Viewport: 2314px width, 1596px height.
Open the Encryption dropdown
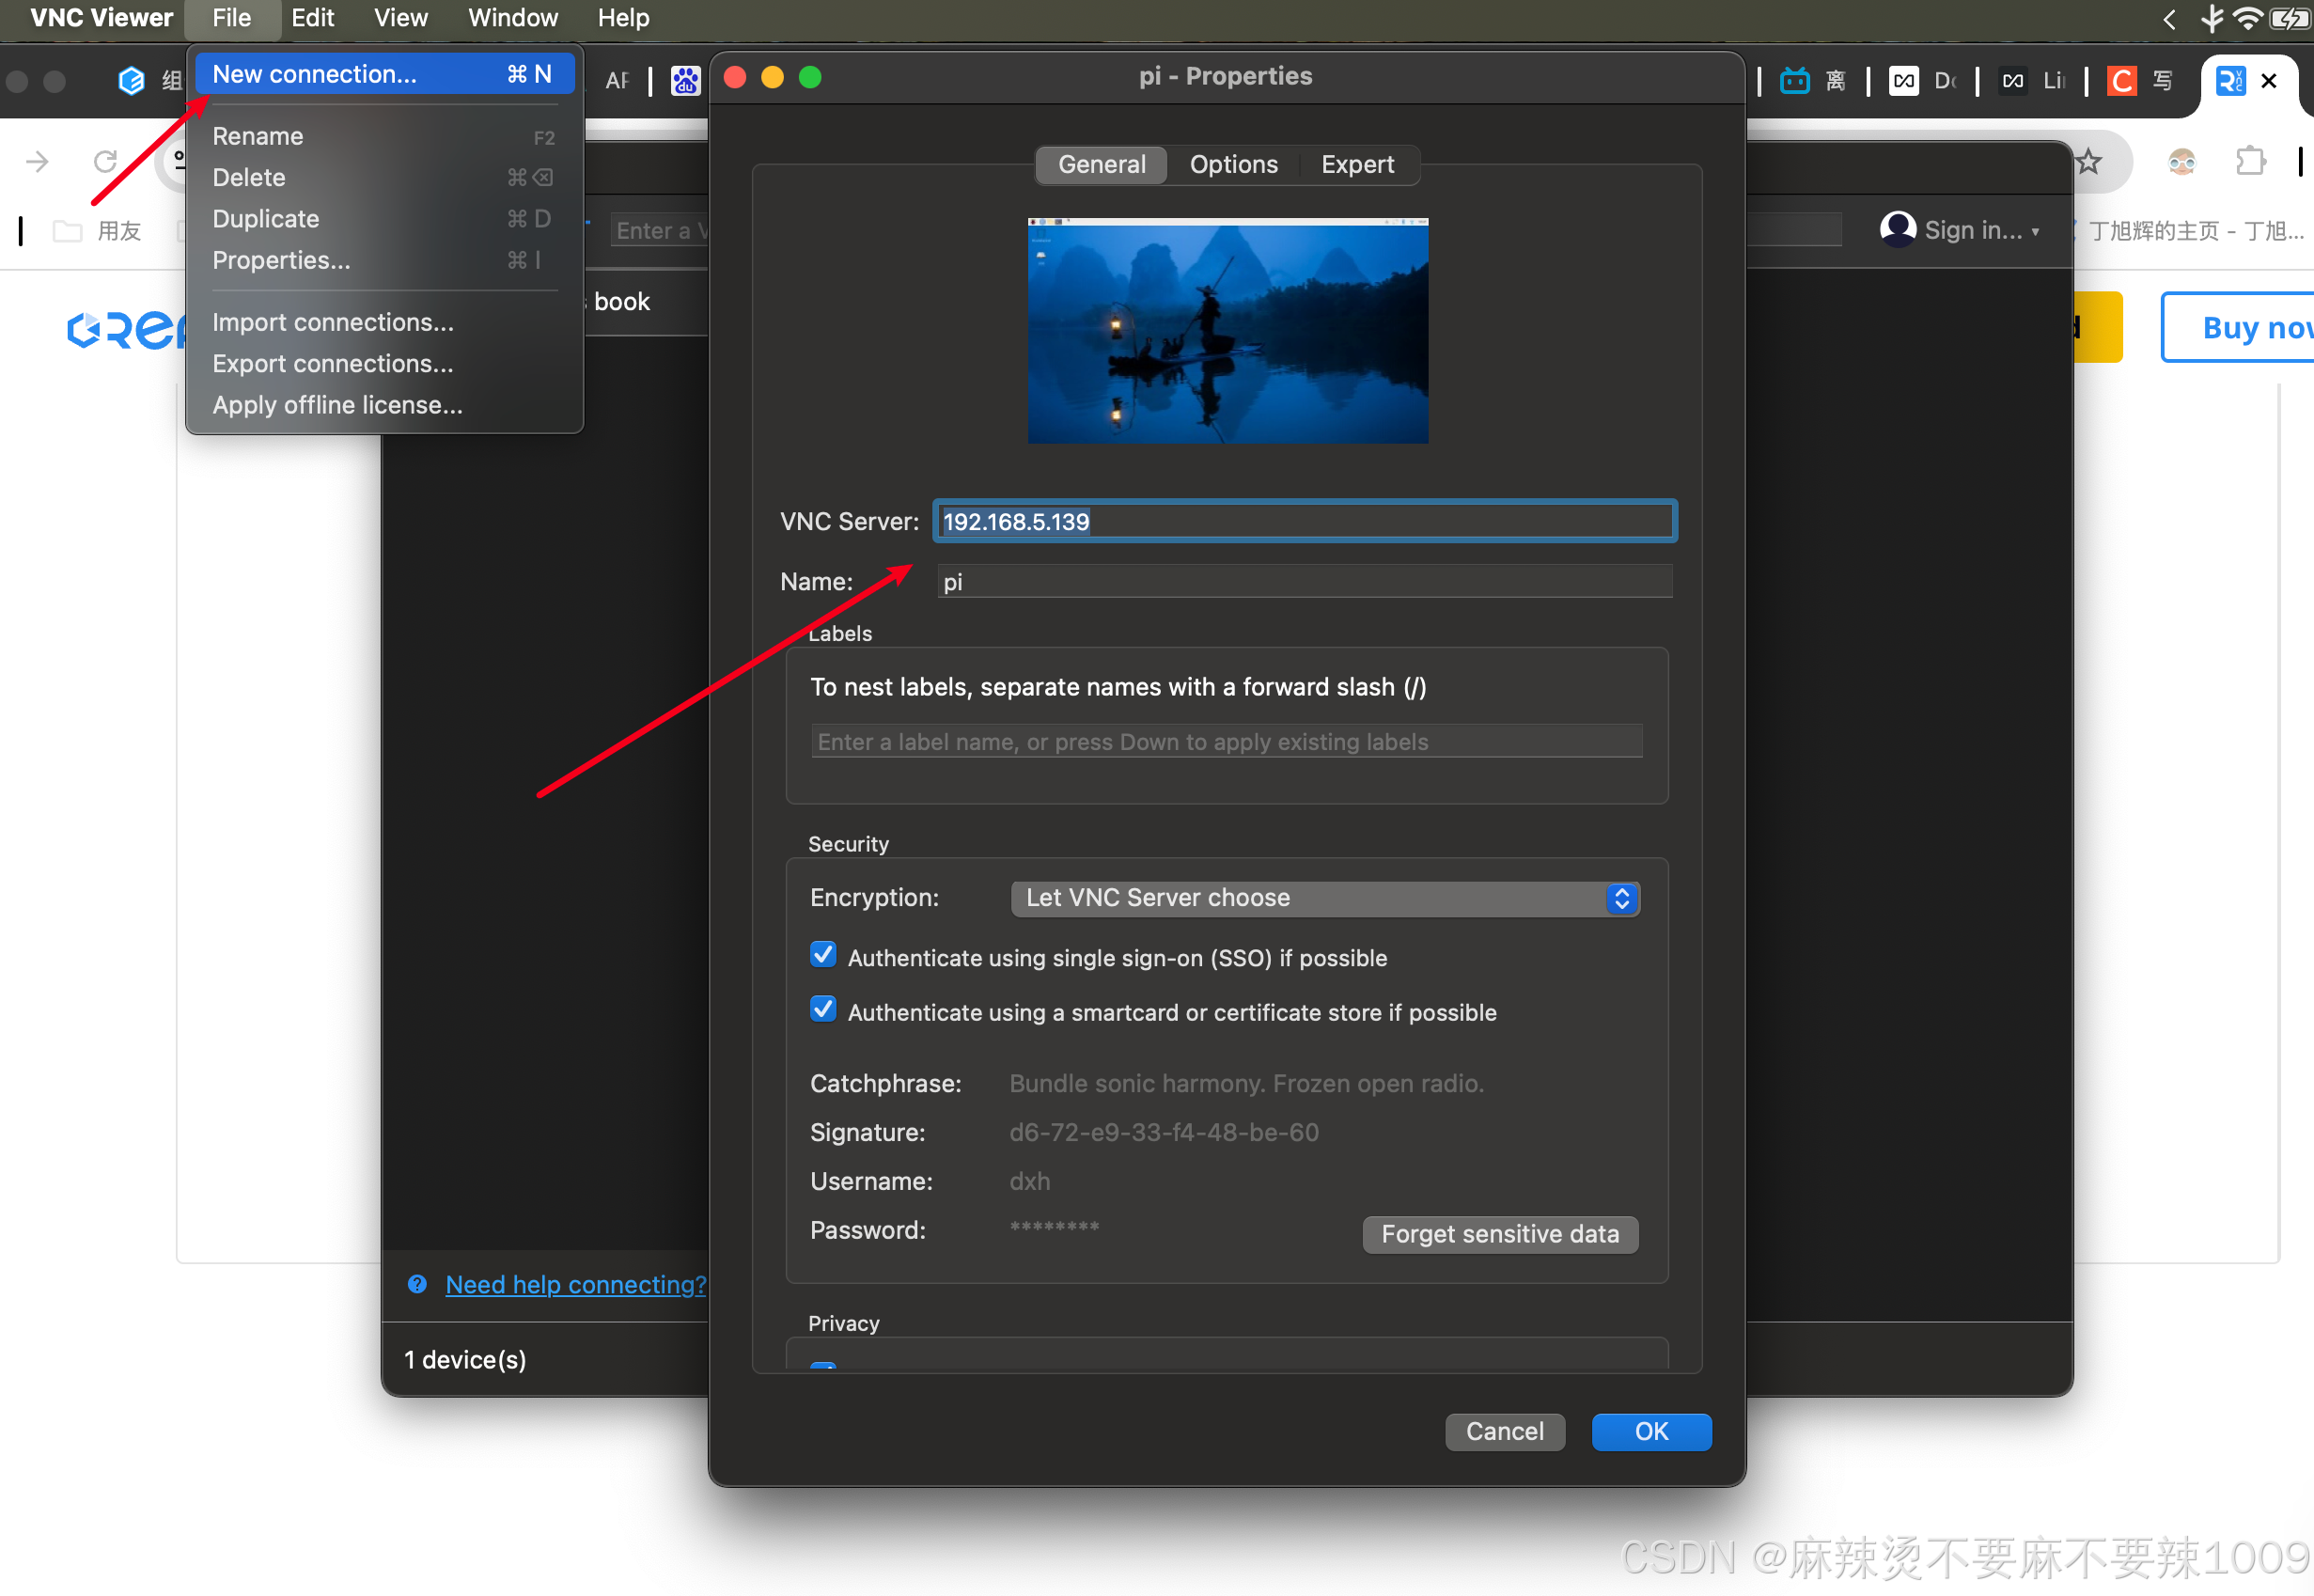(1324, 898)
